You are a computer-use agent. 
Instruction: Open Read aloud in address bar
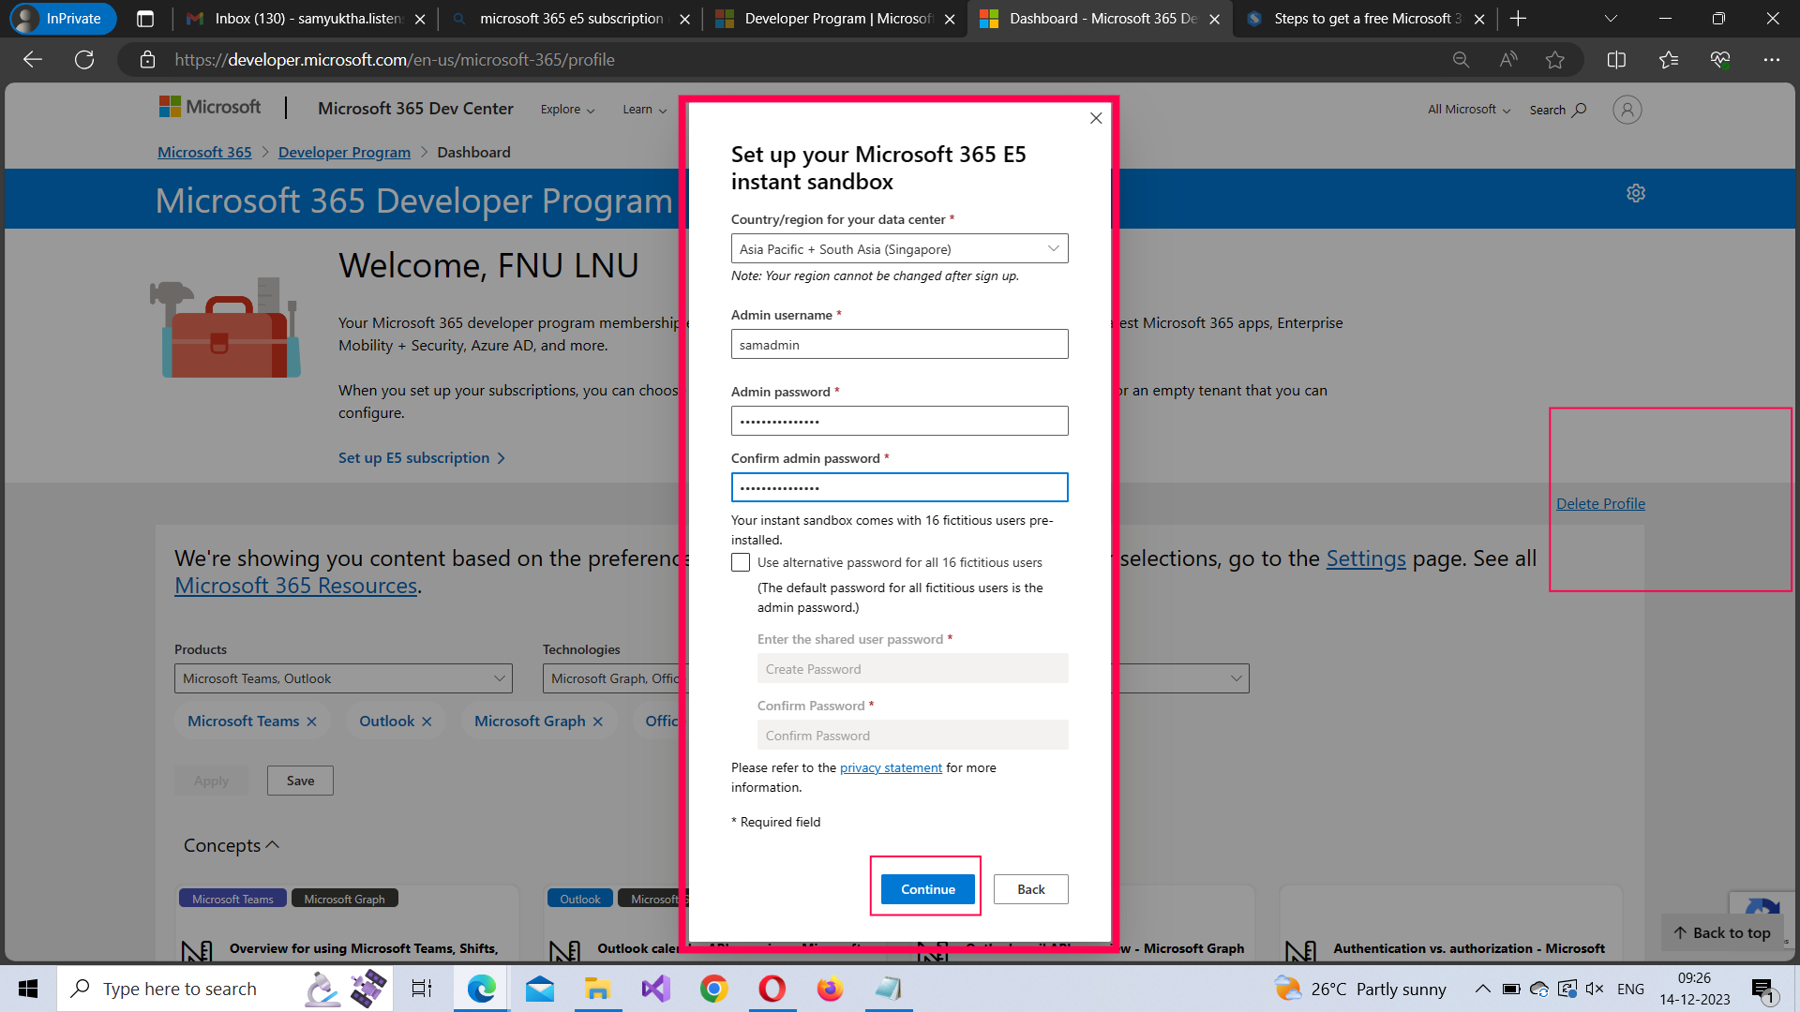click(1508, 60)
